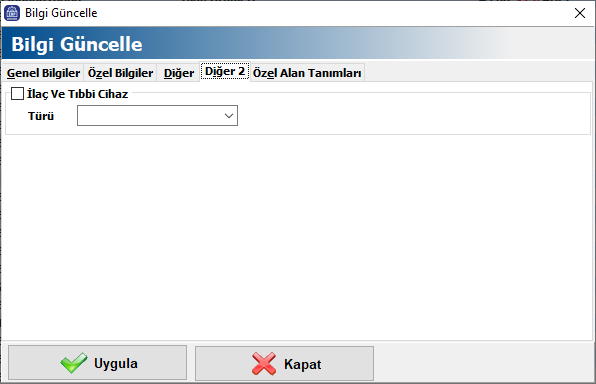Image resolution: width=596 pixels, height=384 pixels.
Task: Click the blue Bilgi Güncelle header banner
Action: click(x=298, y=44)
